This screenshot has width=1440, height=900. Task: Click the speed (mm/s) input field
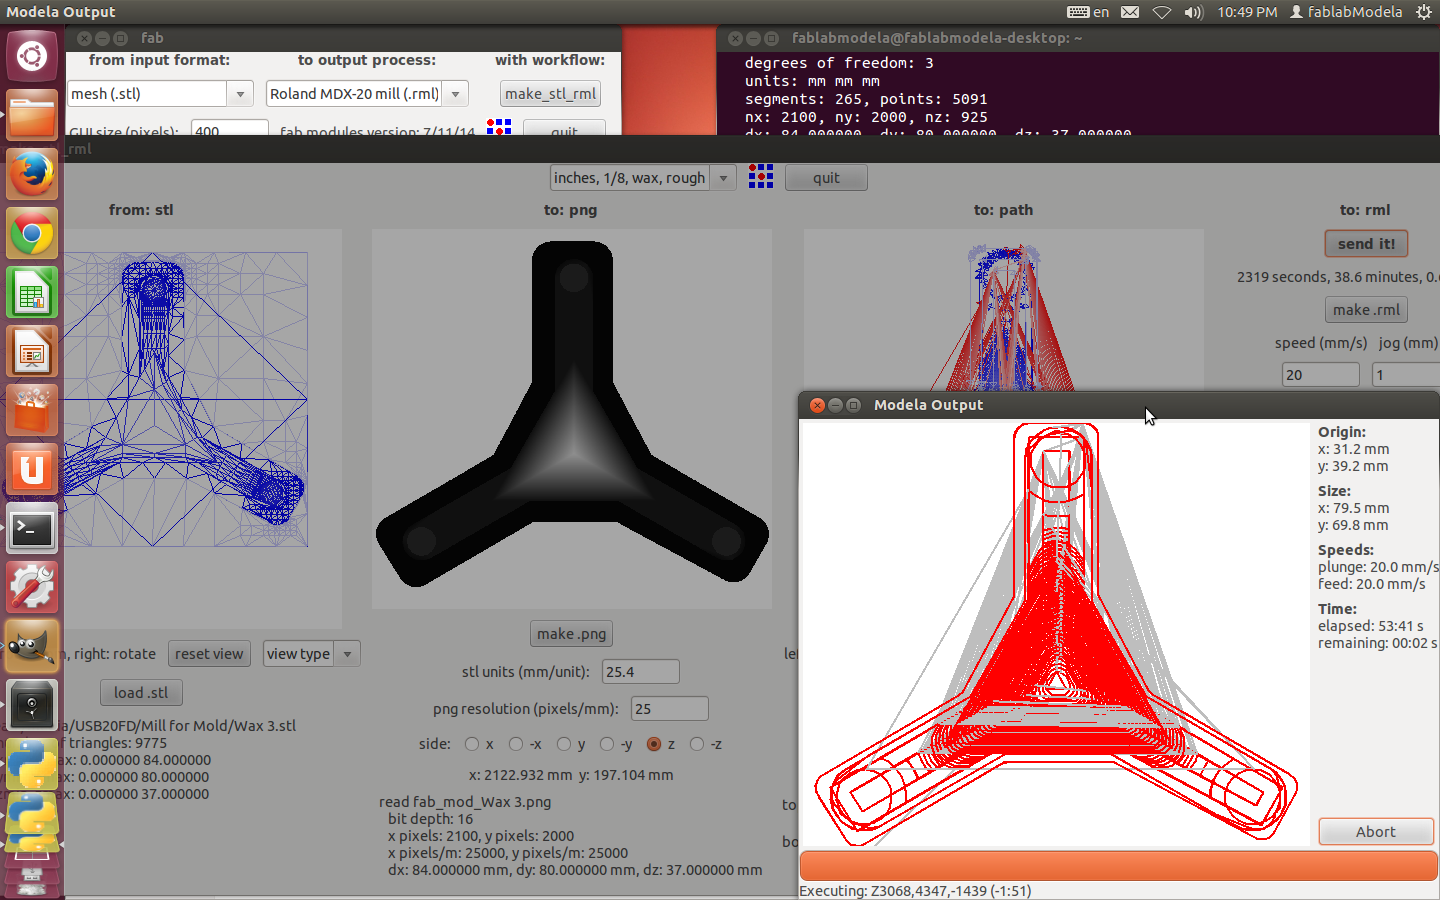pyautogui.click(x=1320, y=375)
